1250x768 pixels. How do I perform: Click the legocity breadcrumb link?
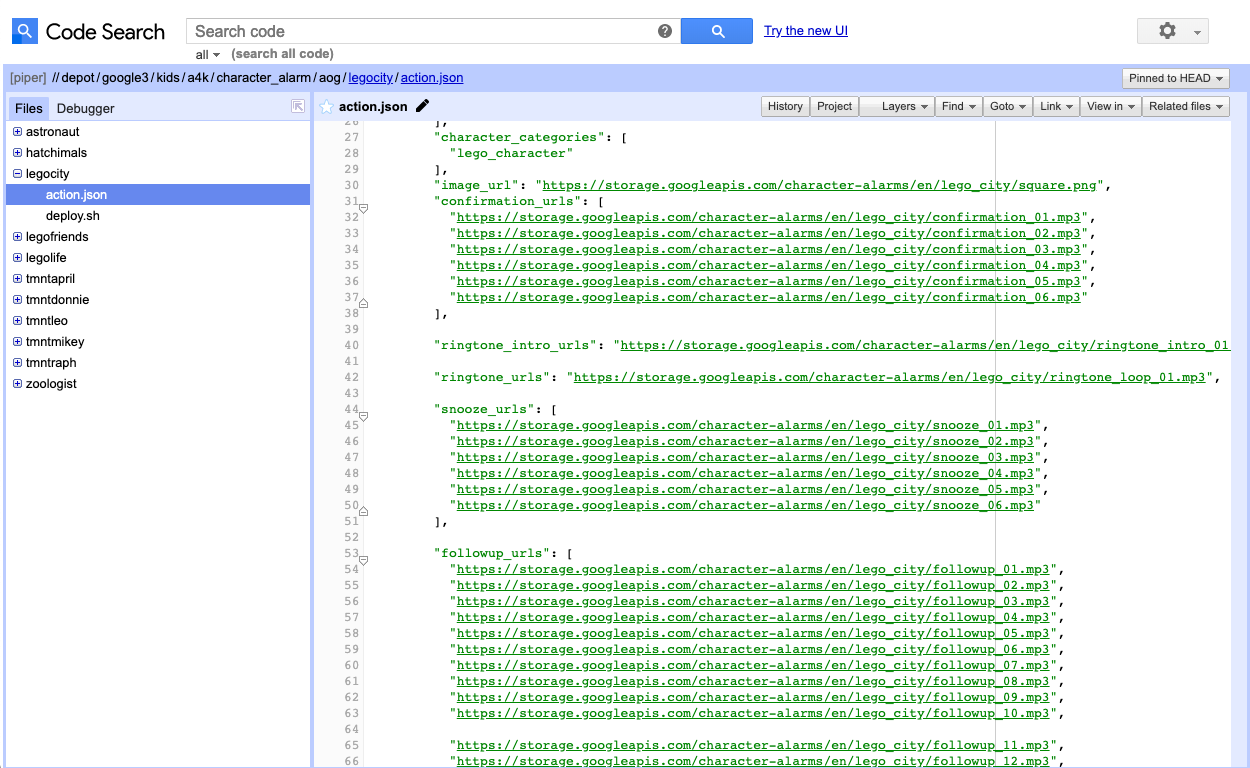371,78
